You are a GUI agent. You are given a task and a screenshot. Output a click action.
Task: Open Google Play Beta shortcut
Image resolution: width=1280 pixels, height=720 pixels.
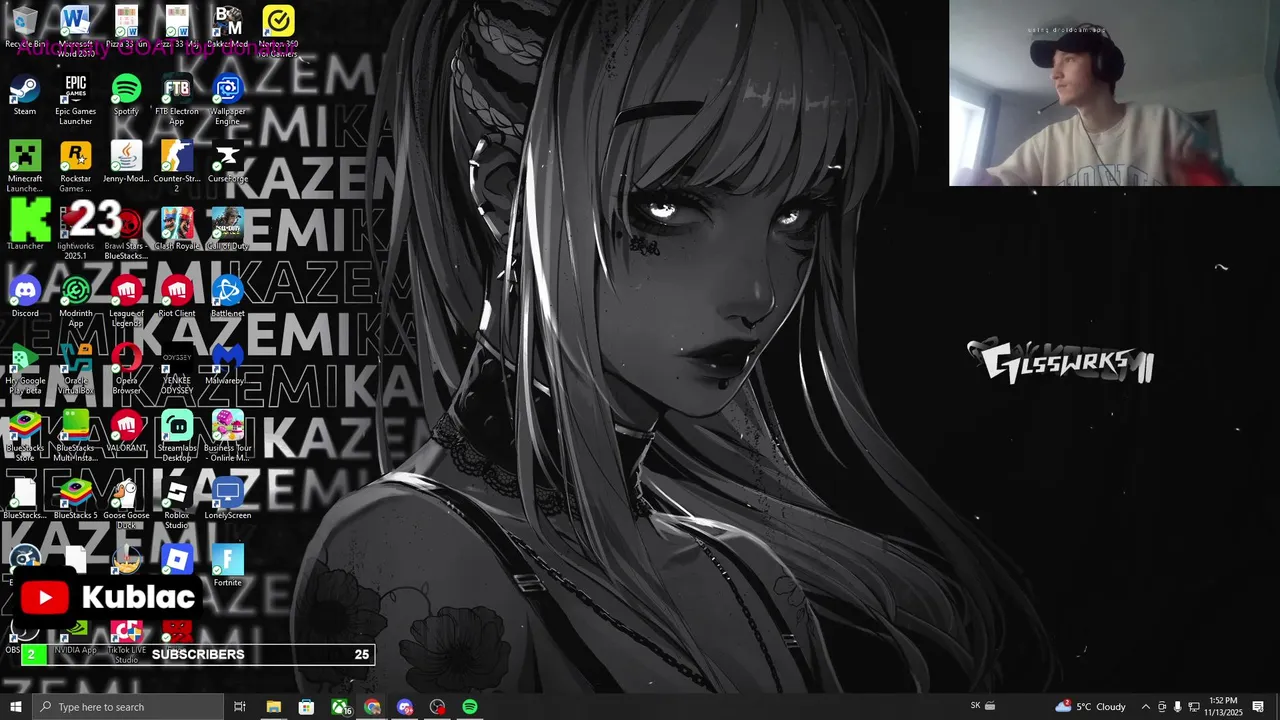pos(25,369)
